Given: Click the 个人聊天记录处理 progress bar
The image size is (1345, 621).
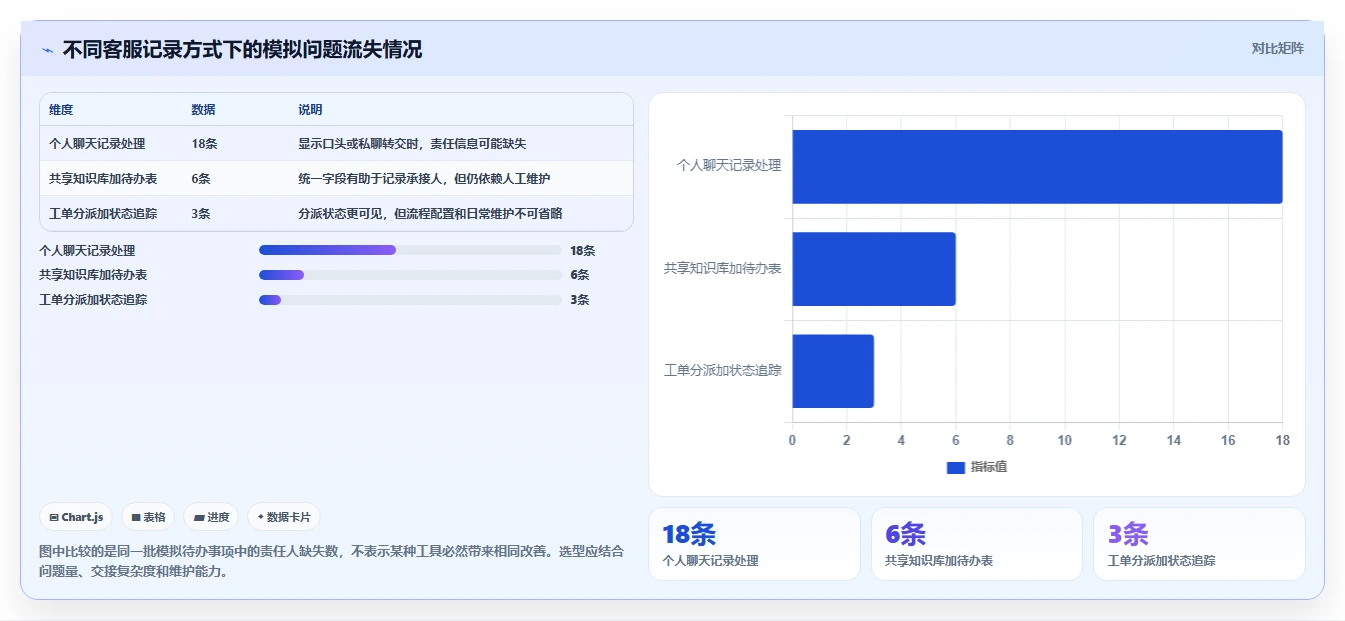Looking at the screenshot, I should point(410,250).
